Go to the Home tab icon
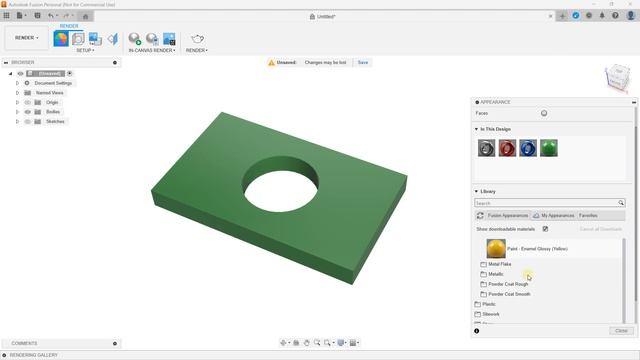This screenshot has width=640, height=360. tap(85, 16)
